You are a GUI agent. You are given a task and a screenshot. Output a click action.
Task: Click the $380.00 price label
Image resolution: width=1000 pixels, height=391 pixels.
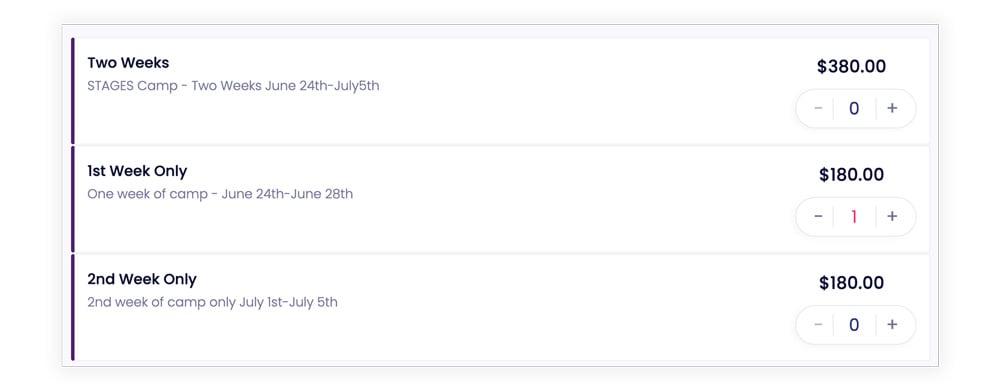(x=851, y=66)
